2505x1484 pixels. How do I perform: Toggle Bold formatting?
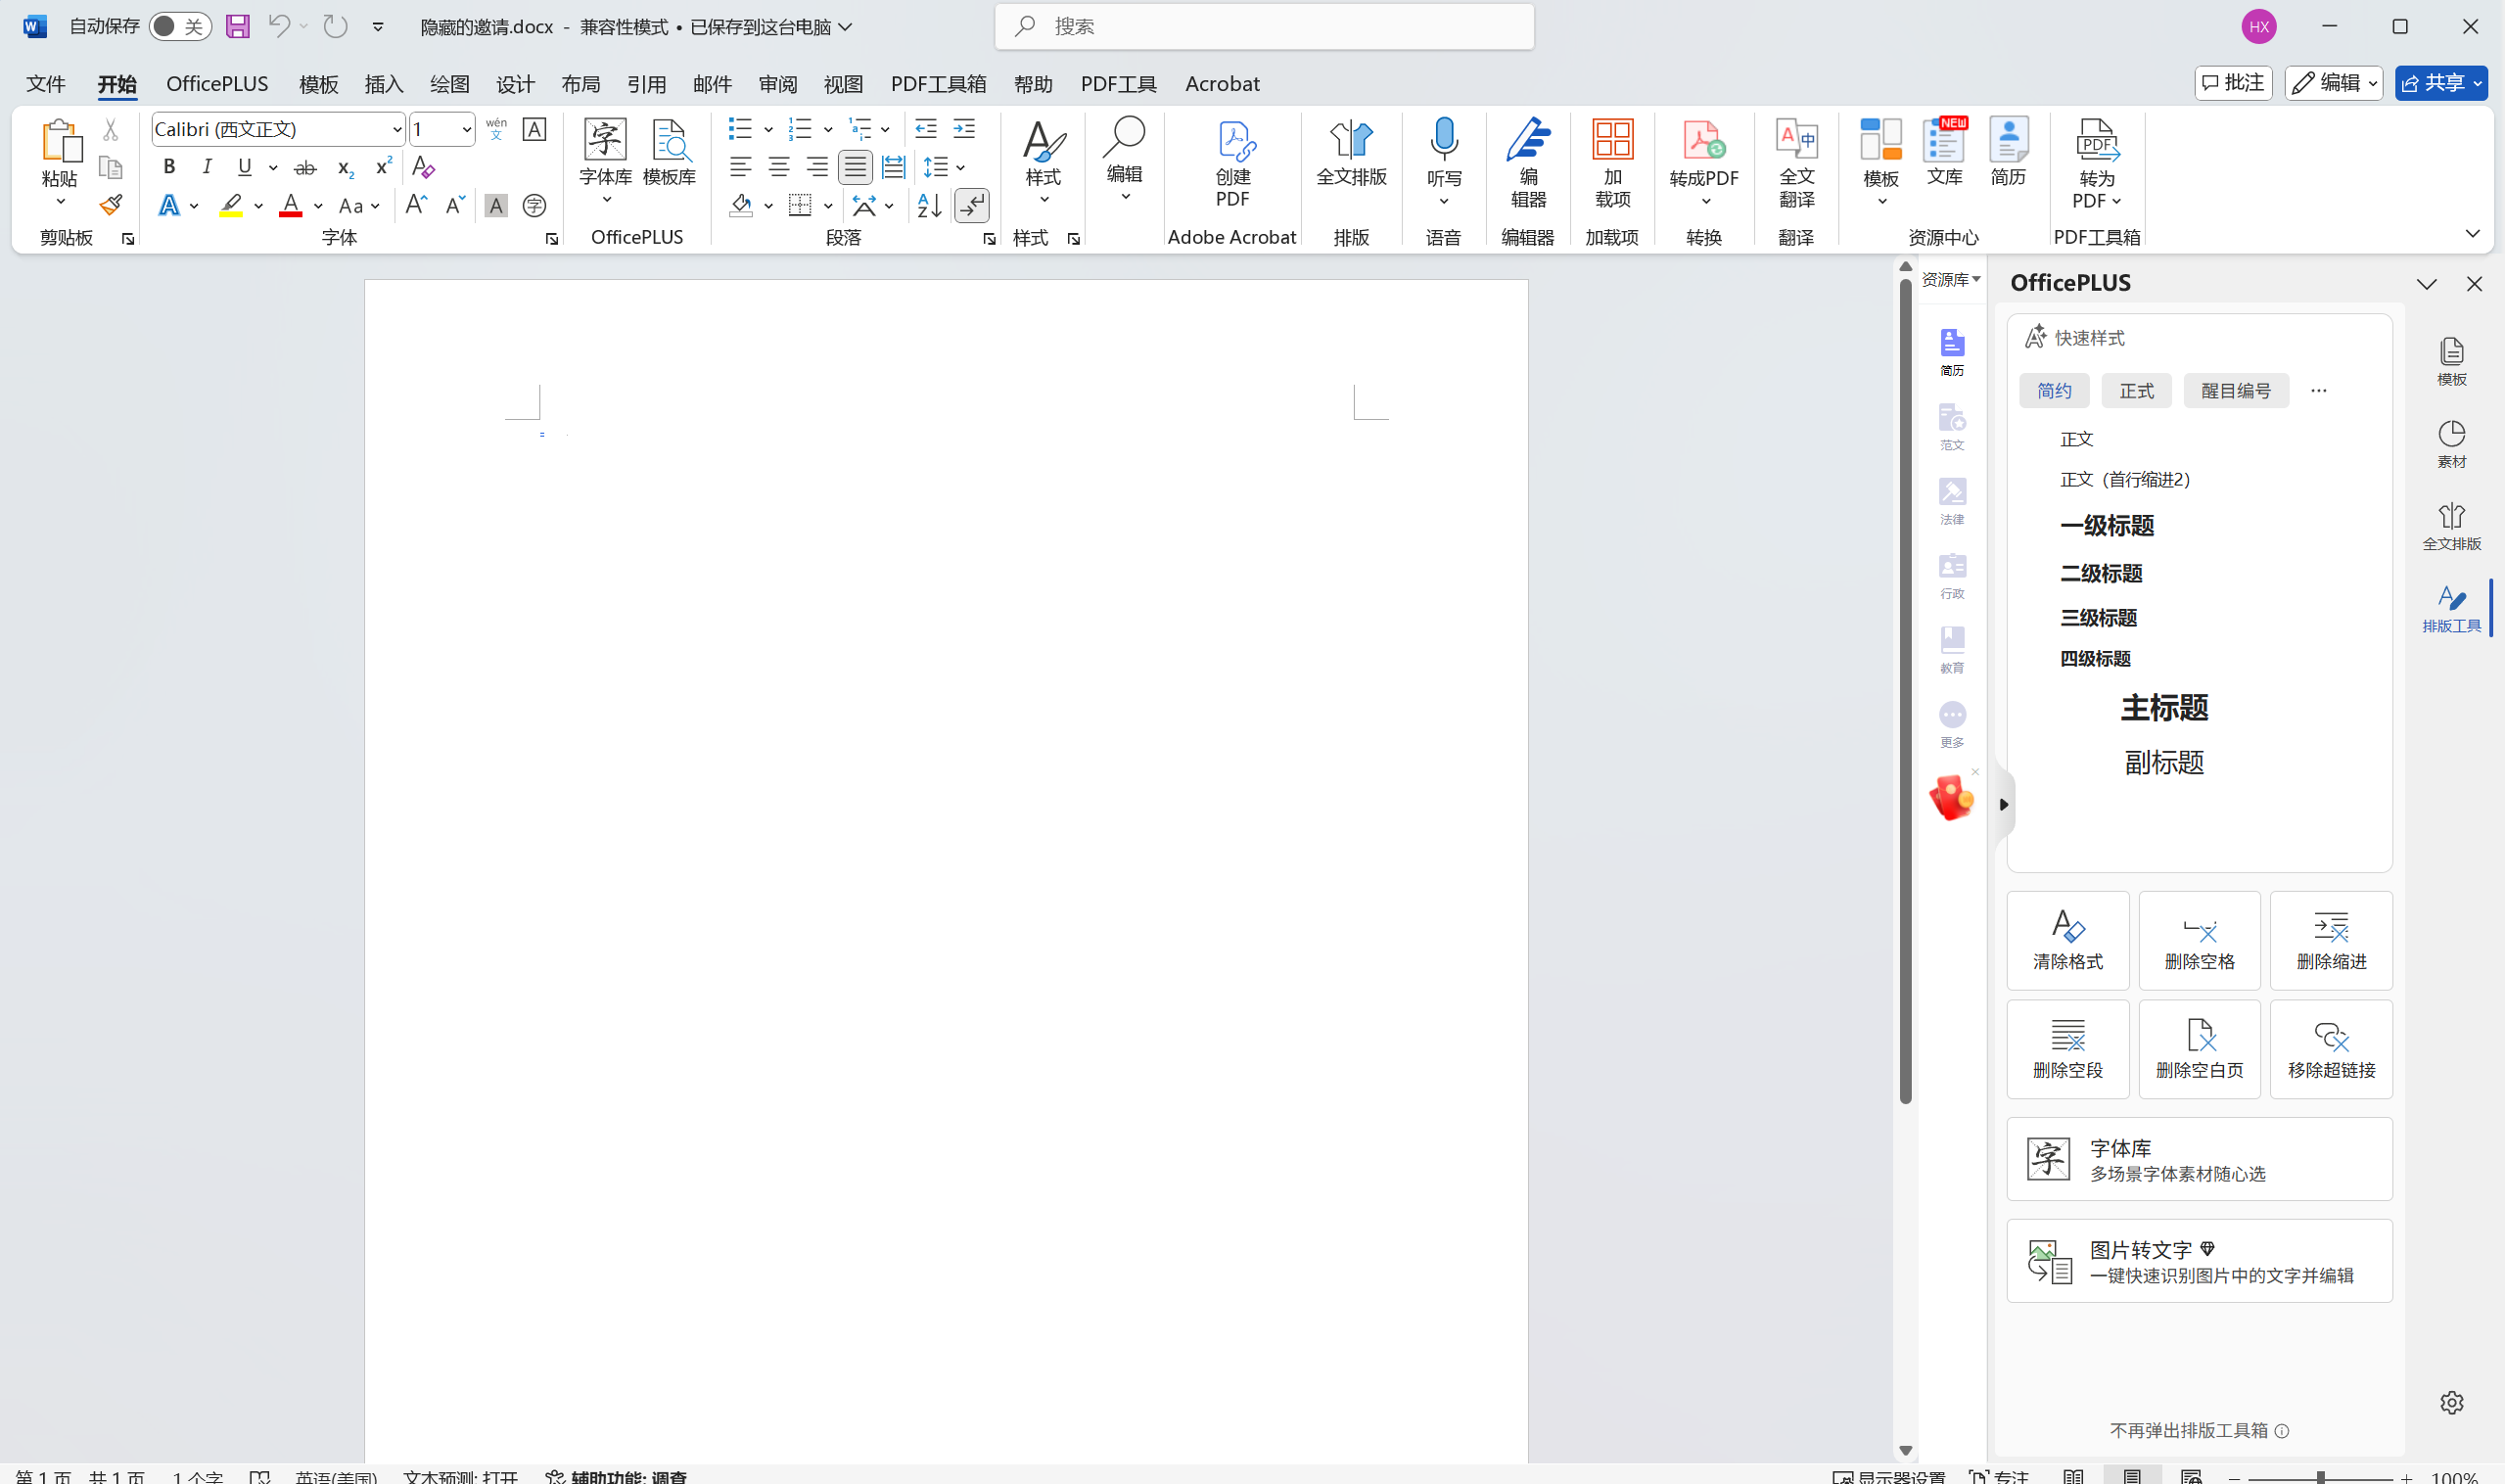pyautogui.click(x=169, y=167)
